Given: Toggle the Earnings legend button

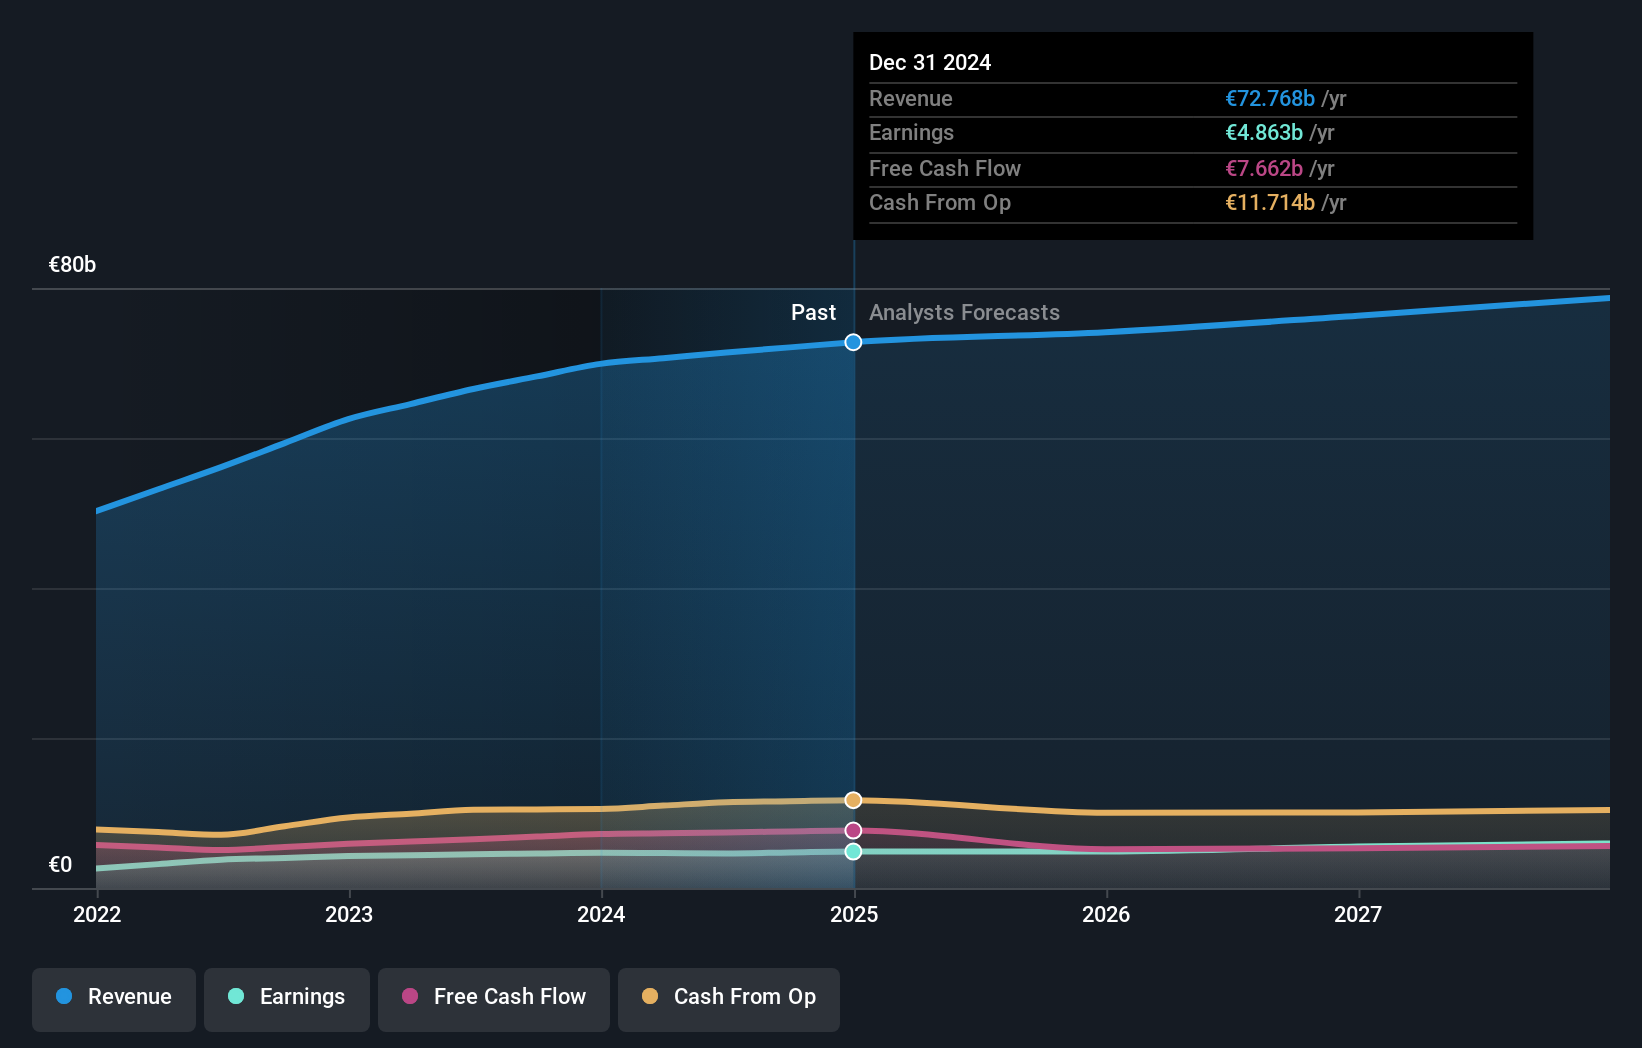Looking at the screenshot, I should [287, 999].
